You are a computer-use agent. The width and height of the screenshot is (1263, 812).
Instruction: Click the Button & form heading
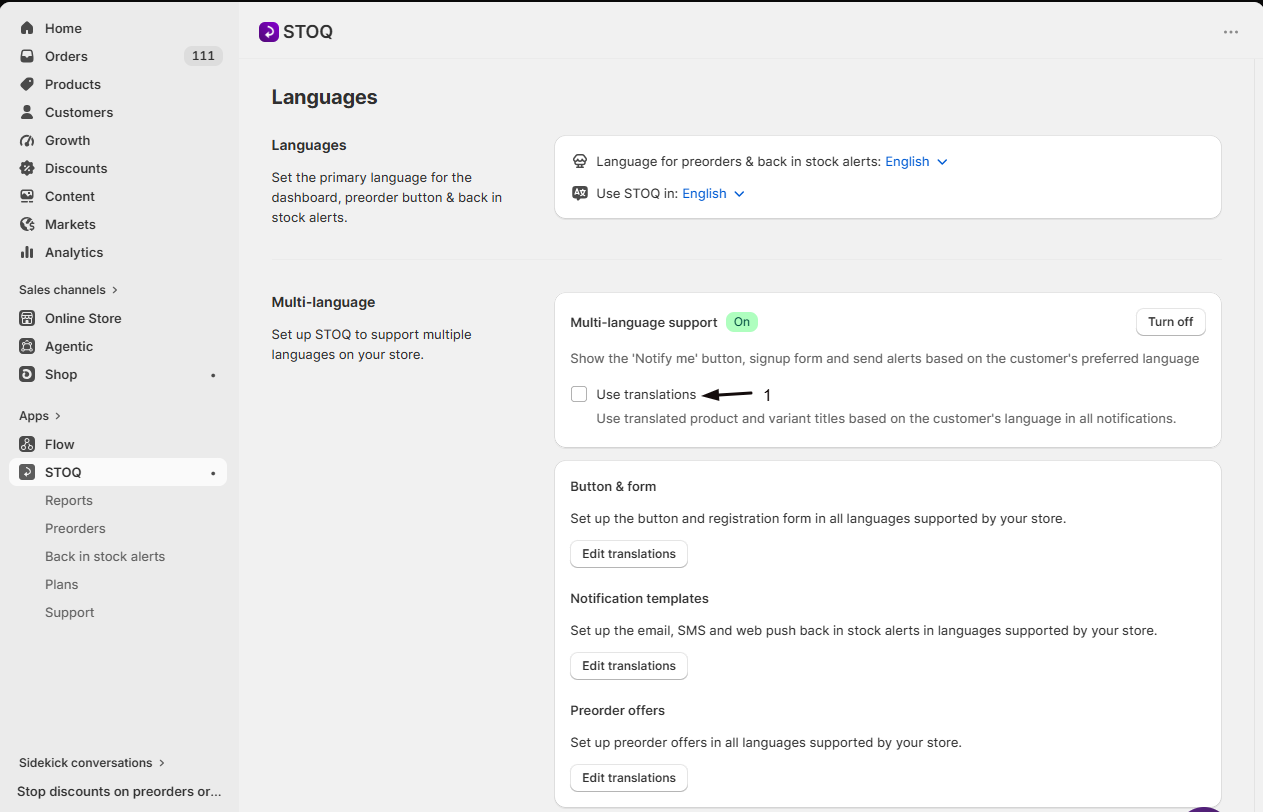613,487
